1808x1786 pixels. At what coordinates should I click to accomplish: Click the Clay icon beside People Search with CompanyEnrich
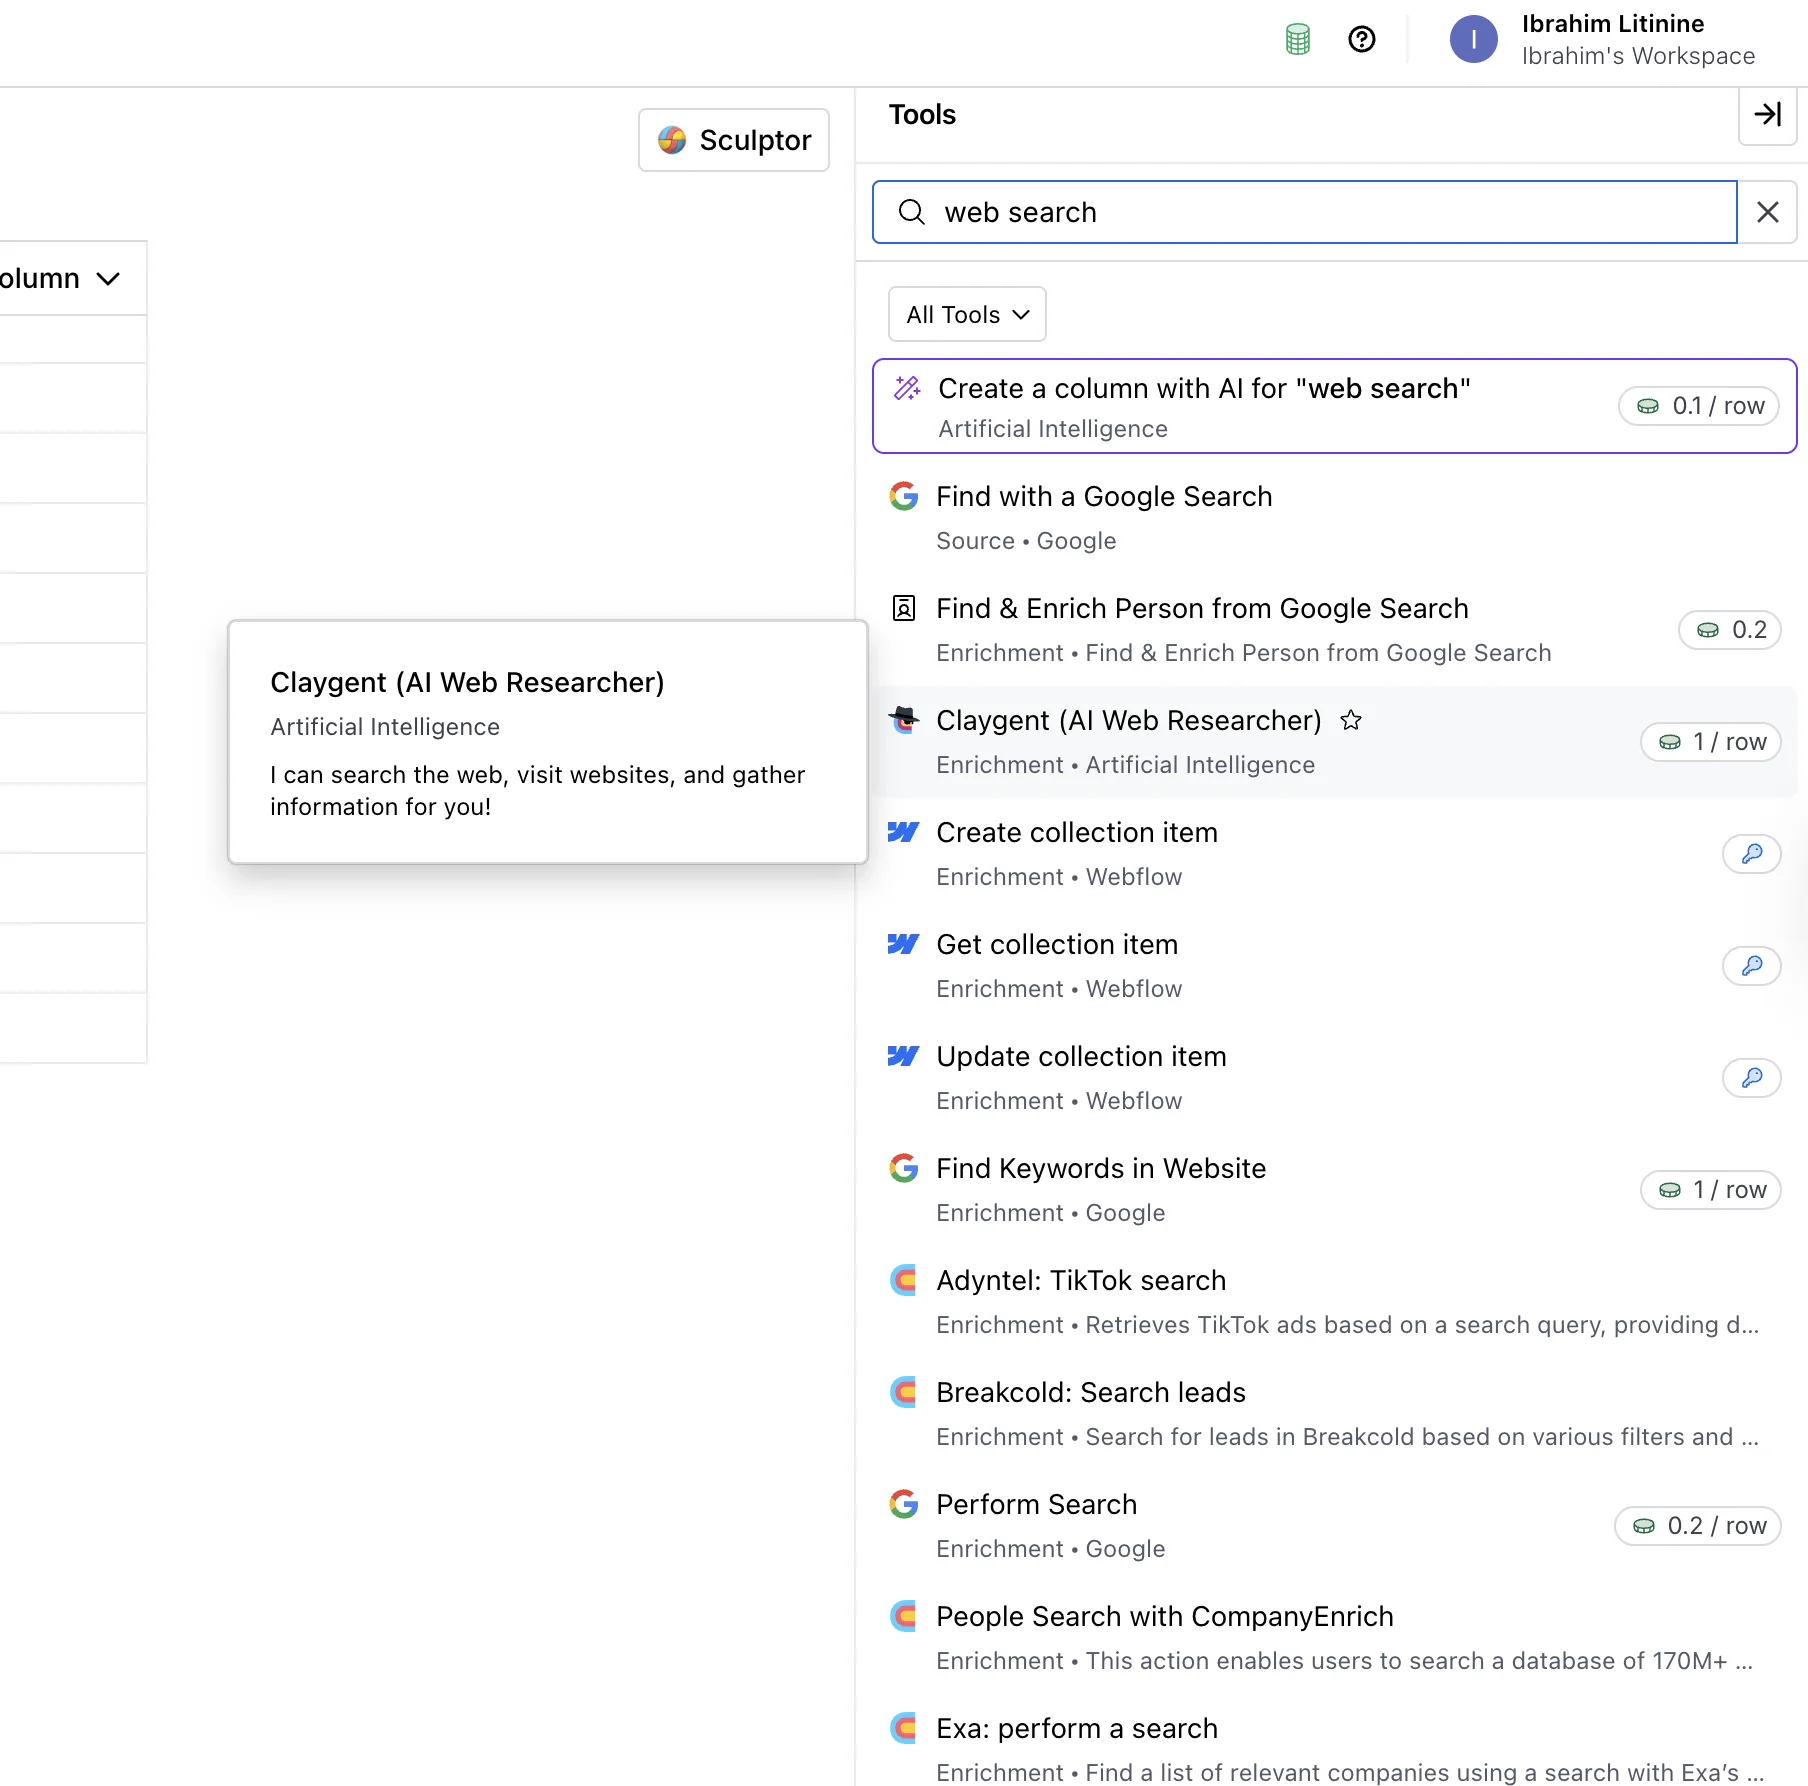coord(904,1616)
